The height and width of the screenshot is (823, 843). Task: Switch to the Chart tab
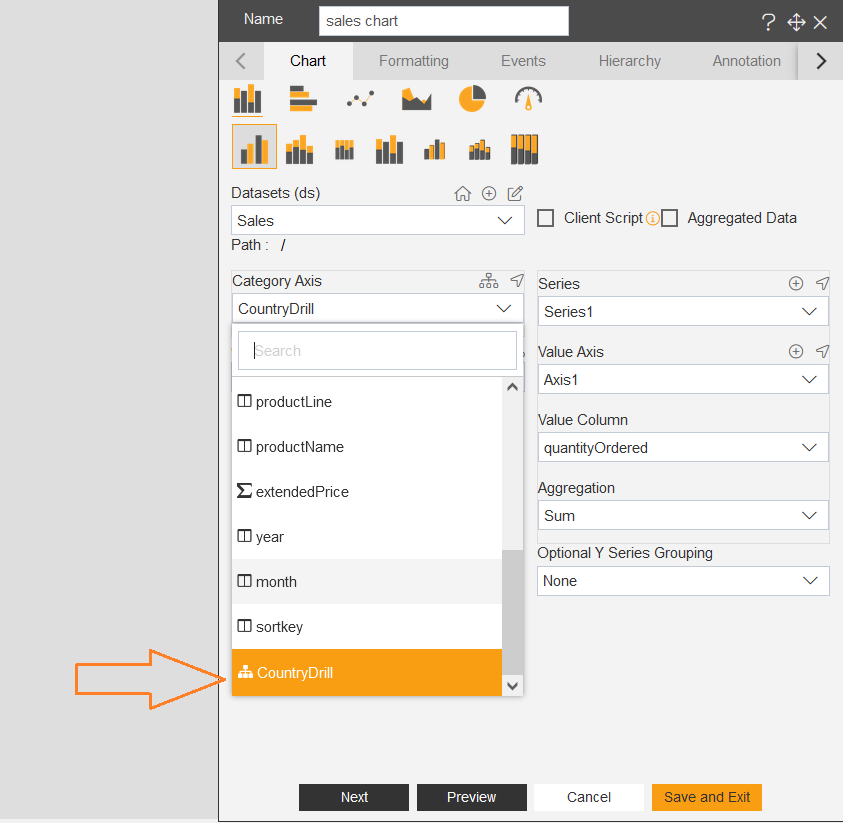[x=308, y=61]
